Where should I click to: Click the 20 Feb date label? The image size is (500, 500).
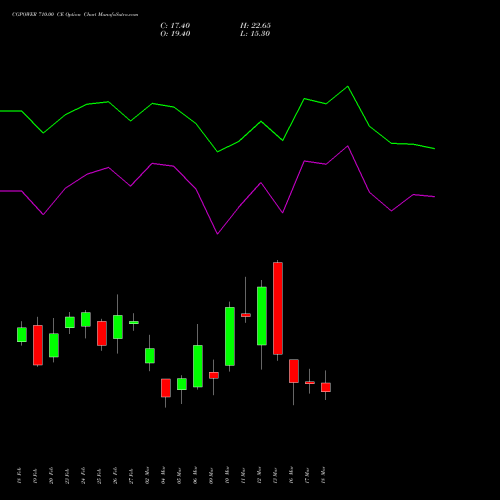coord(51,476)
